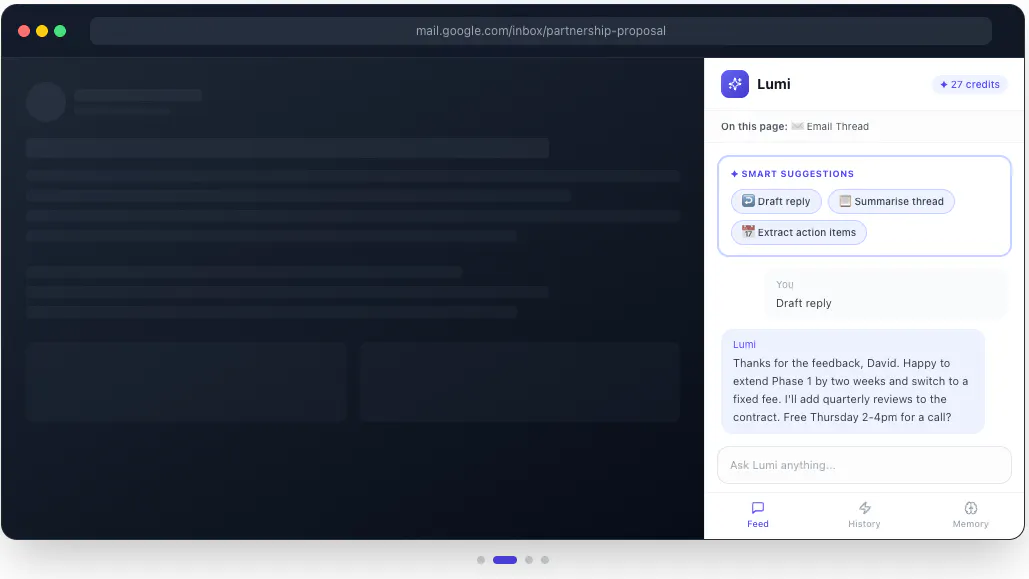Click the History lightning bolt icon
This screenshot has height=579, width=1029.
tap(864, 507)
